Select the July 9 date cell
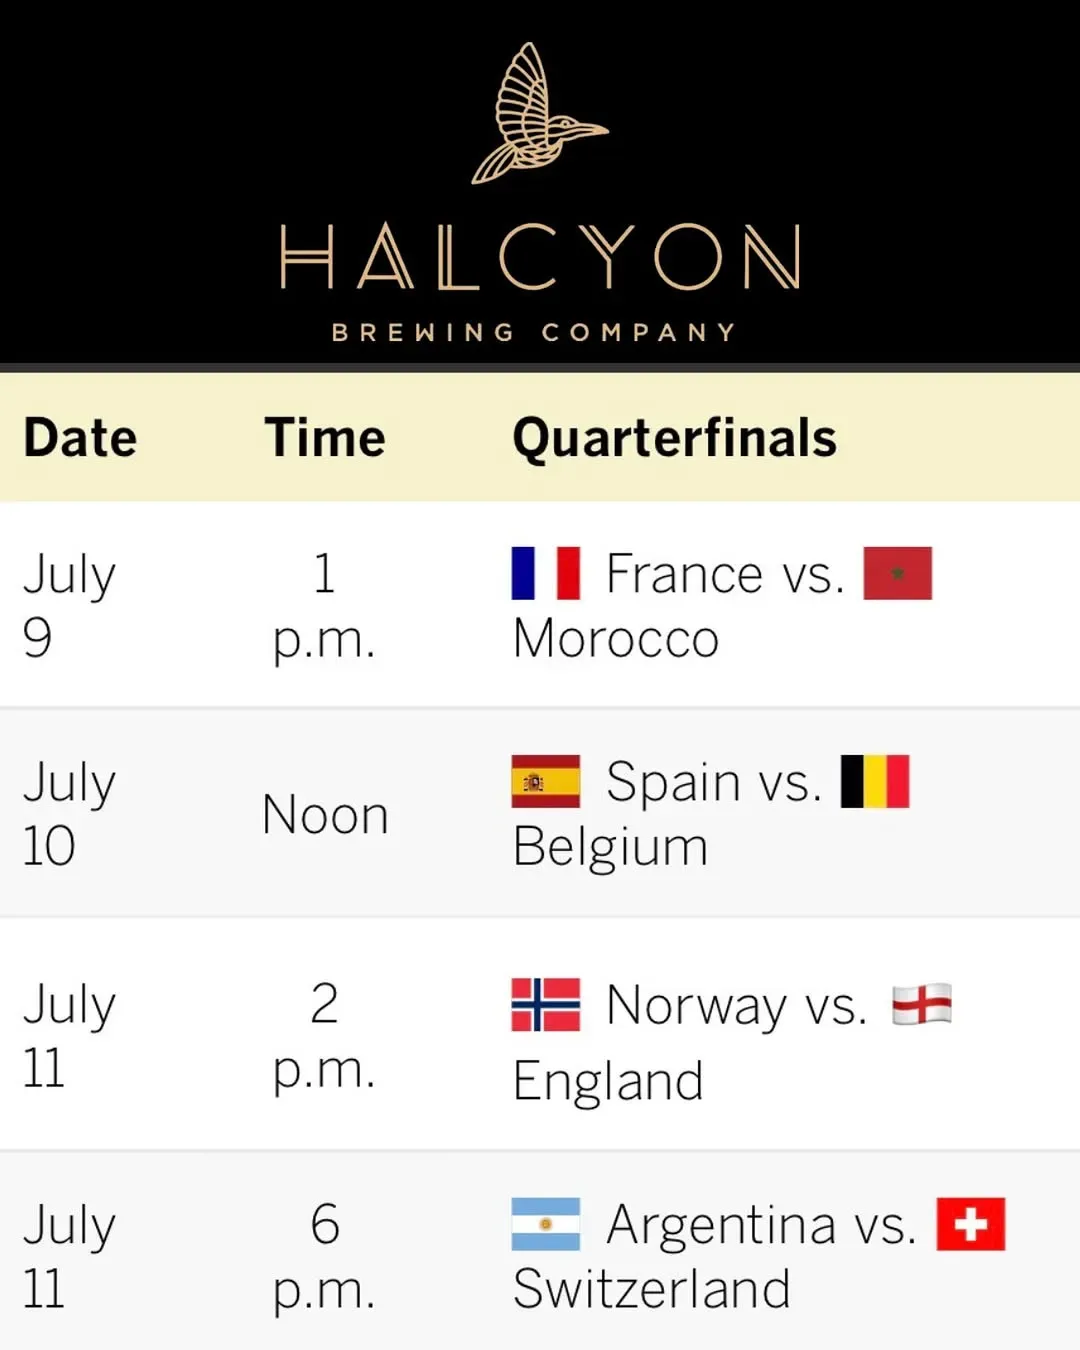This screenshot has width=1080, height=1350. [69, 605]
